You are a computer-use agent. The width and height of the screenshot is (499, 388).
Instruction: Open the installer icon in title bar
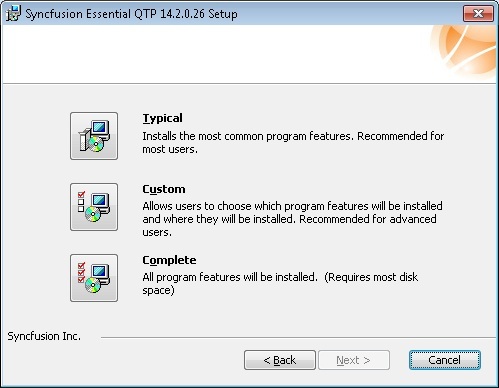[13, 14]
